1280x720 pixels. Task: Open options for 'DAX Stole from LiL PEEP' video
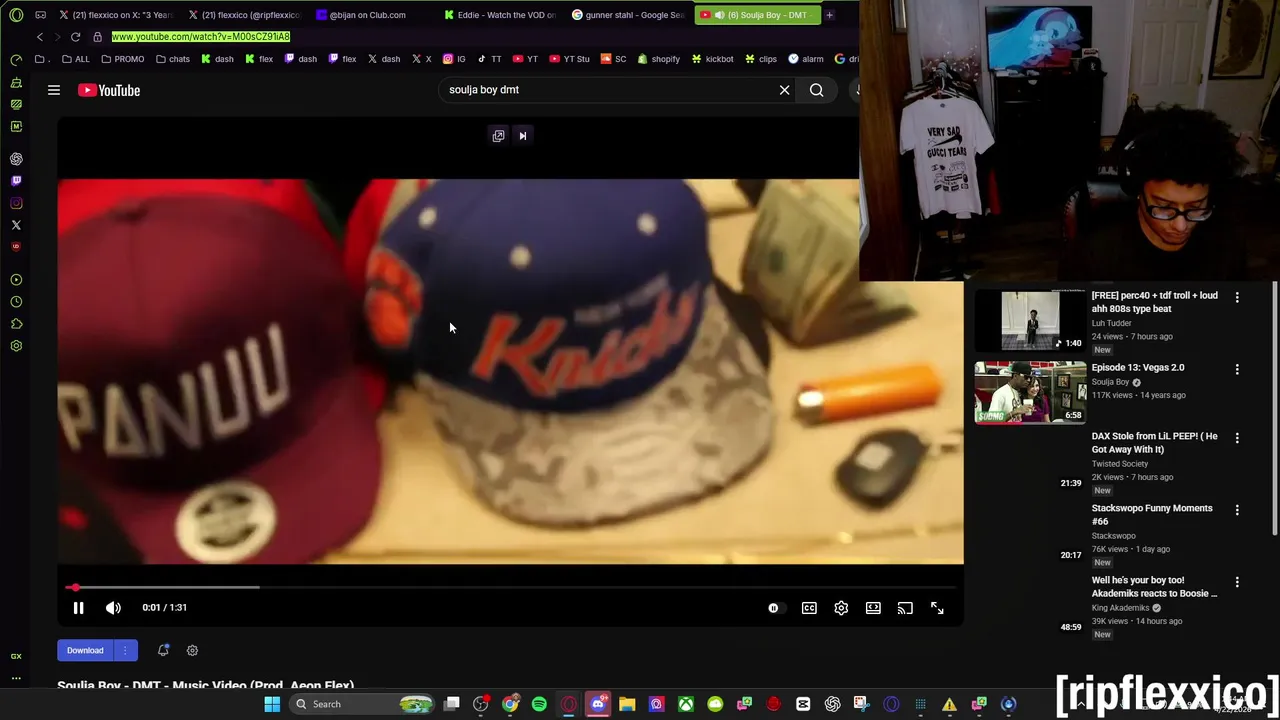(x=1237, y=438)
